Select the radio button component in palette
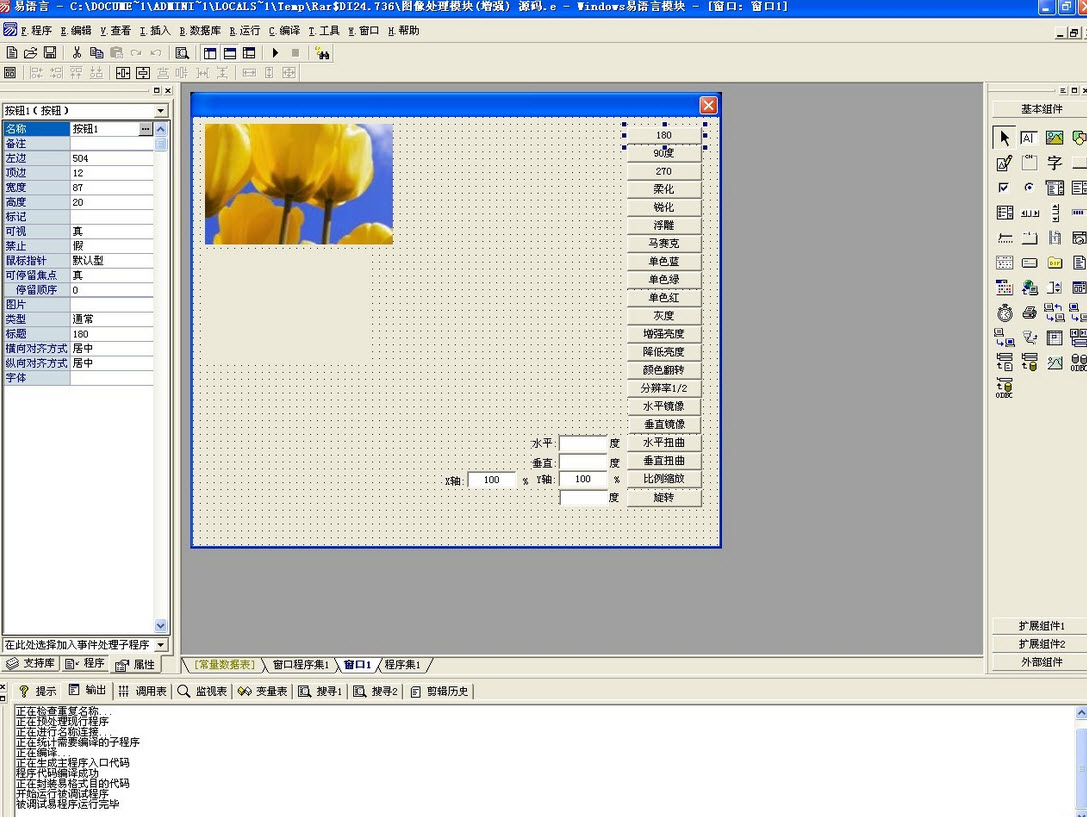The height and width of the screenshot is (817, 1087). pyautogui.click(x=1029, y=188)
